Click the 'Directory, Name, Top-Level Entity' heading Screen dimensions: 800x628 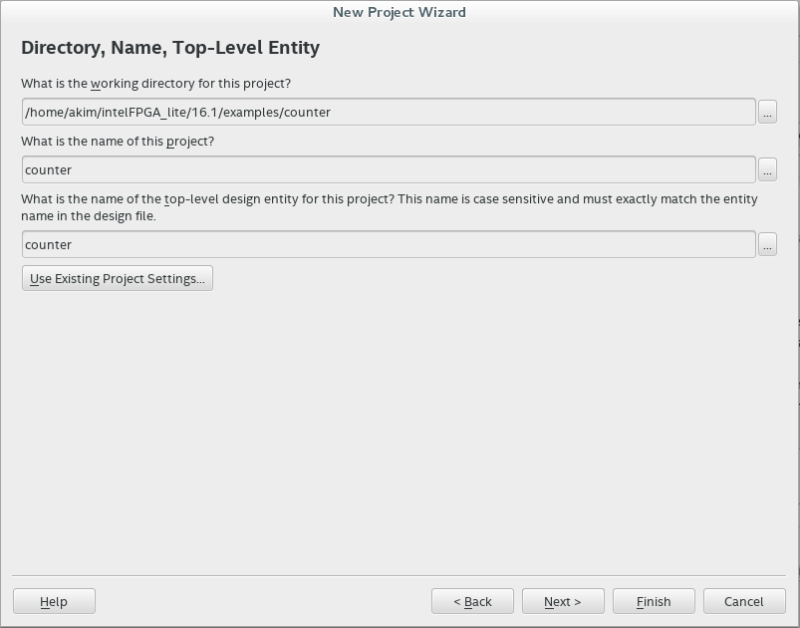(x=170, y=47)
